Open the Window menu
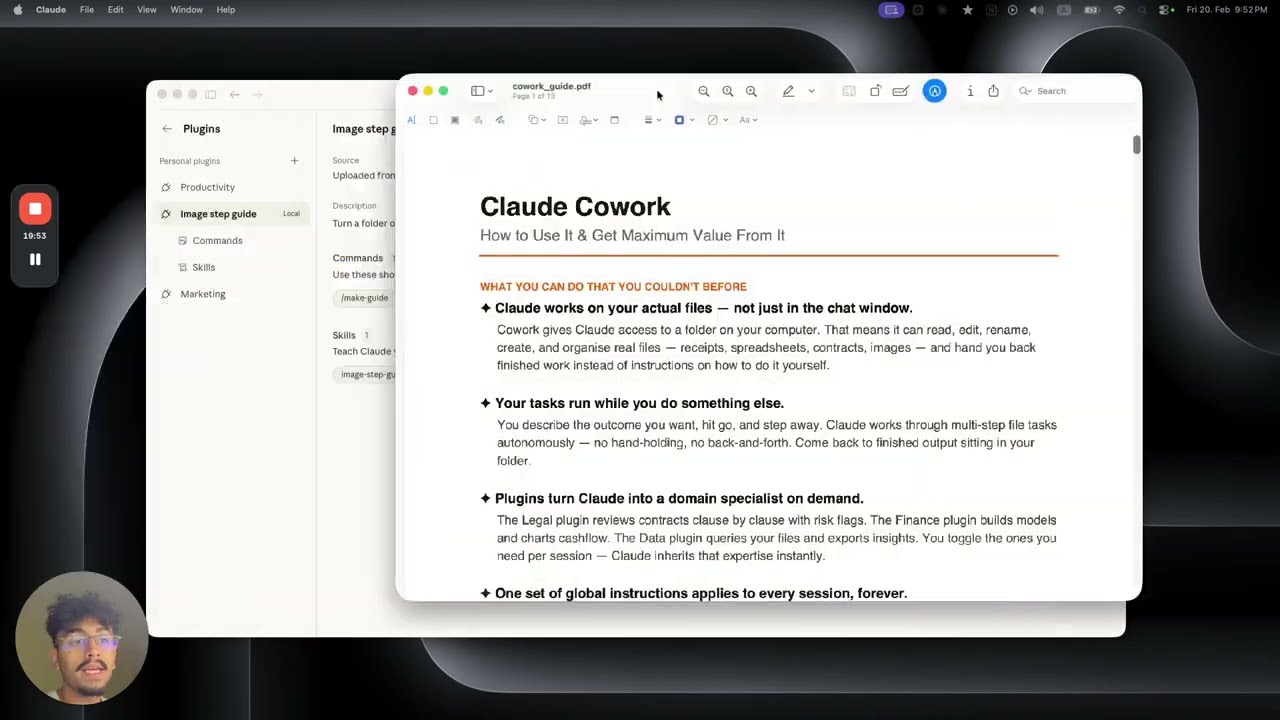The width and height of the screenshot is (1280, 720). [x=187, y=10]
